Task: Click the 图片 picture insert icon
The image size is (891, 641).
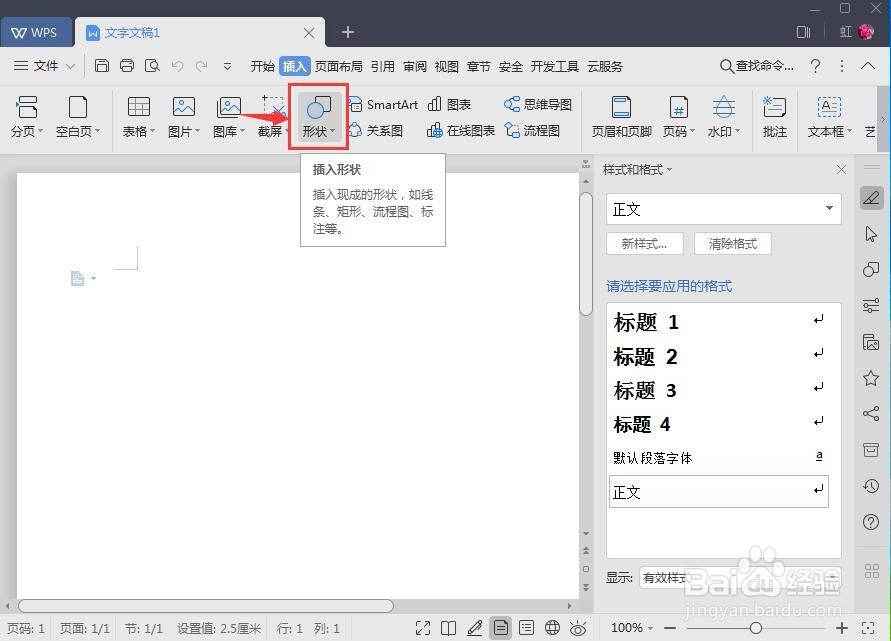Action: [x=184, y=116]
